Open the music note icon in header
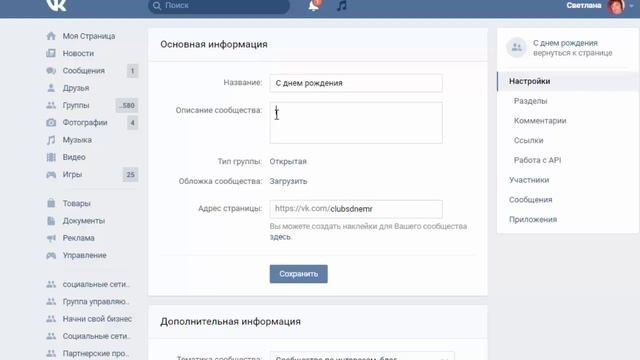This screenshot has height=360, width=640. pyautogui.click(x=342, y=5)
